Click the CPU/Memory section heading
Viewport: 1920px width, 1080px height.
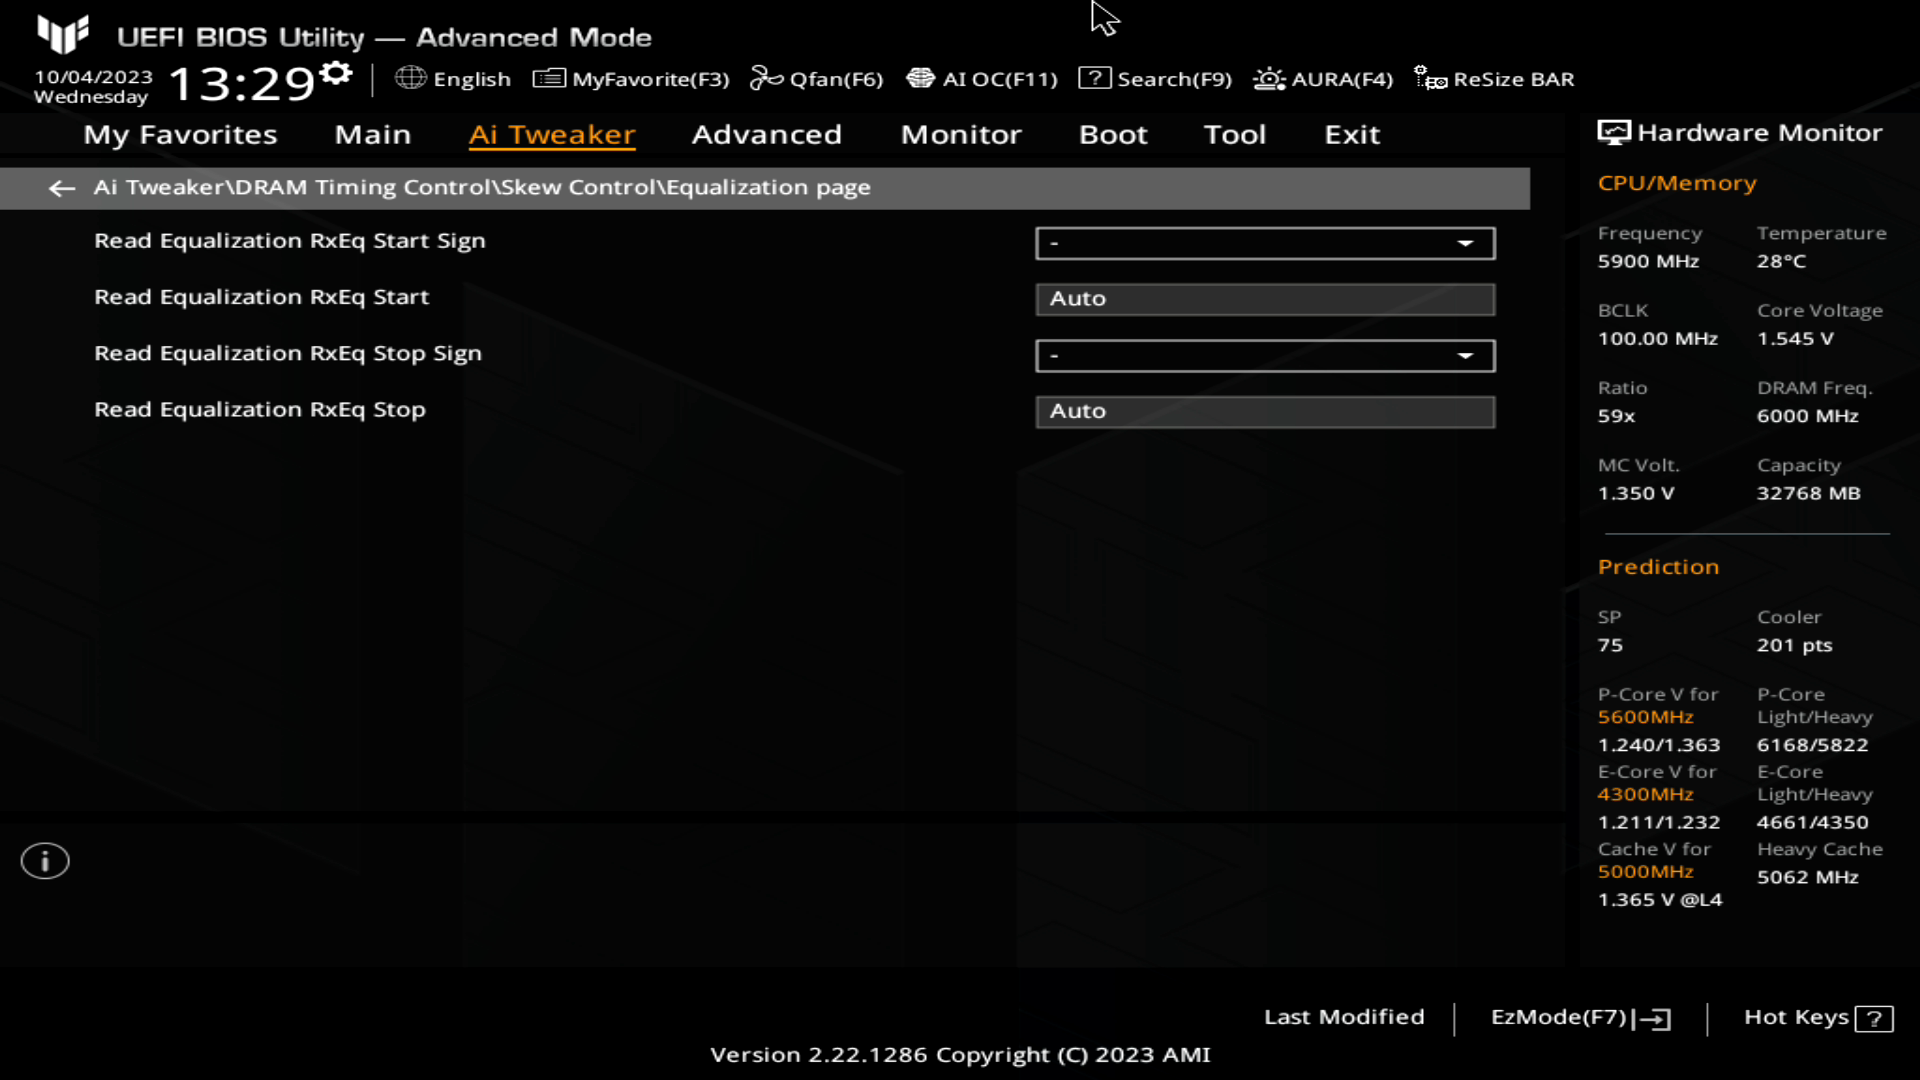1676,184
